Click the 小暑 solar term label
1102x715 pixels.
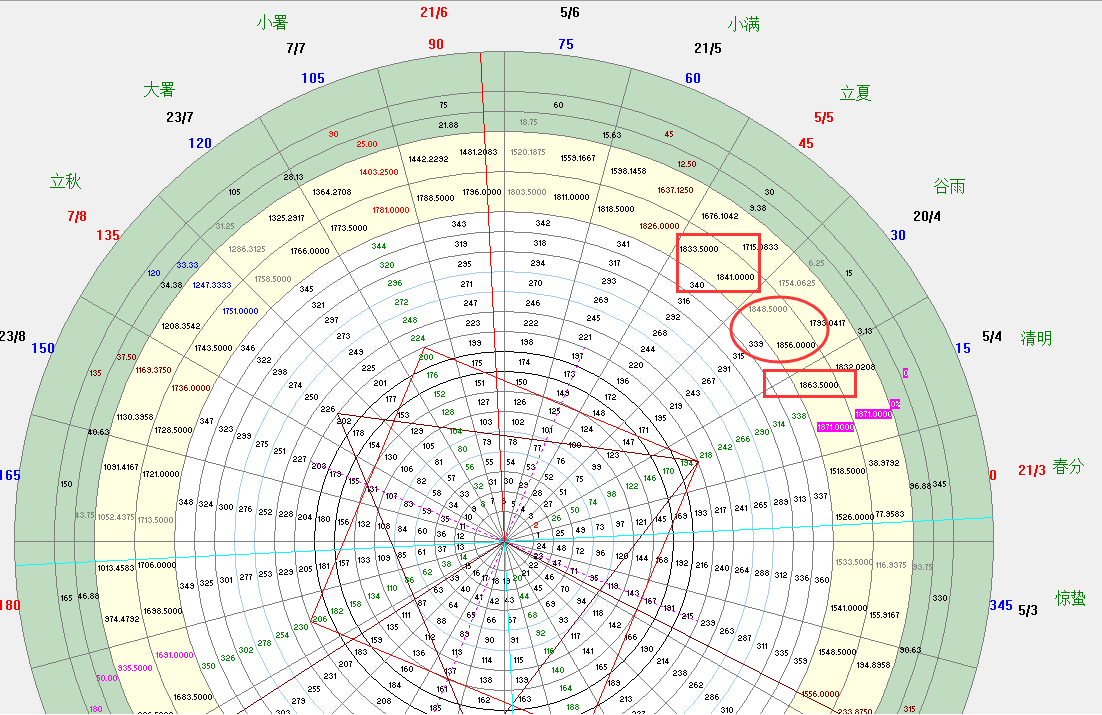click(272, 22)
